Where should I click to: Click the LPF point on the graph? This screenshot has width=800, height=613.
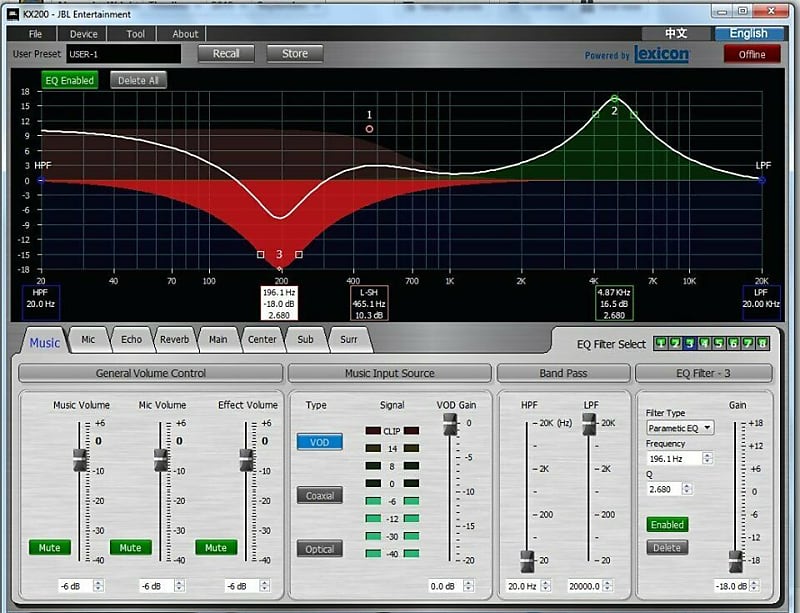point(762,180)
